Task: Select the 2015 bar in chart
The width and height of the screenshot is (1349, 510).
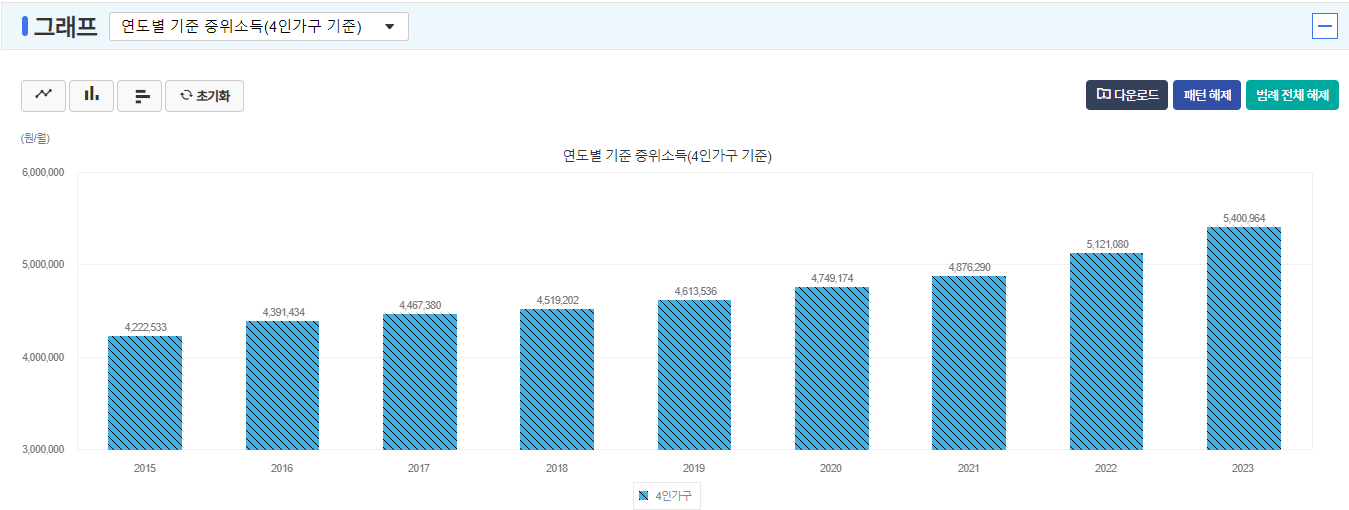Action: (x=145, y=393)
